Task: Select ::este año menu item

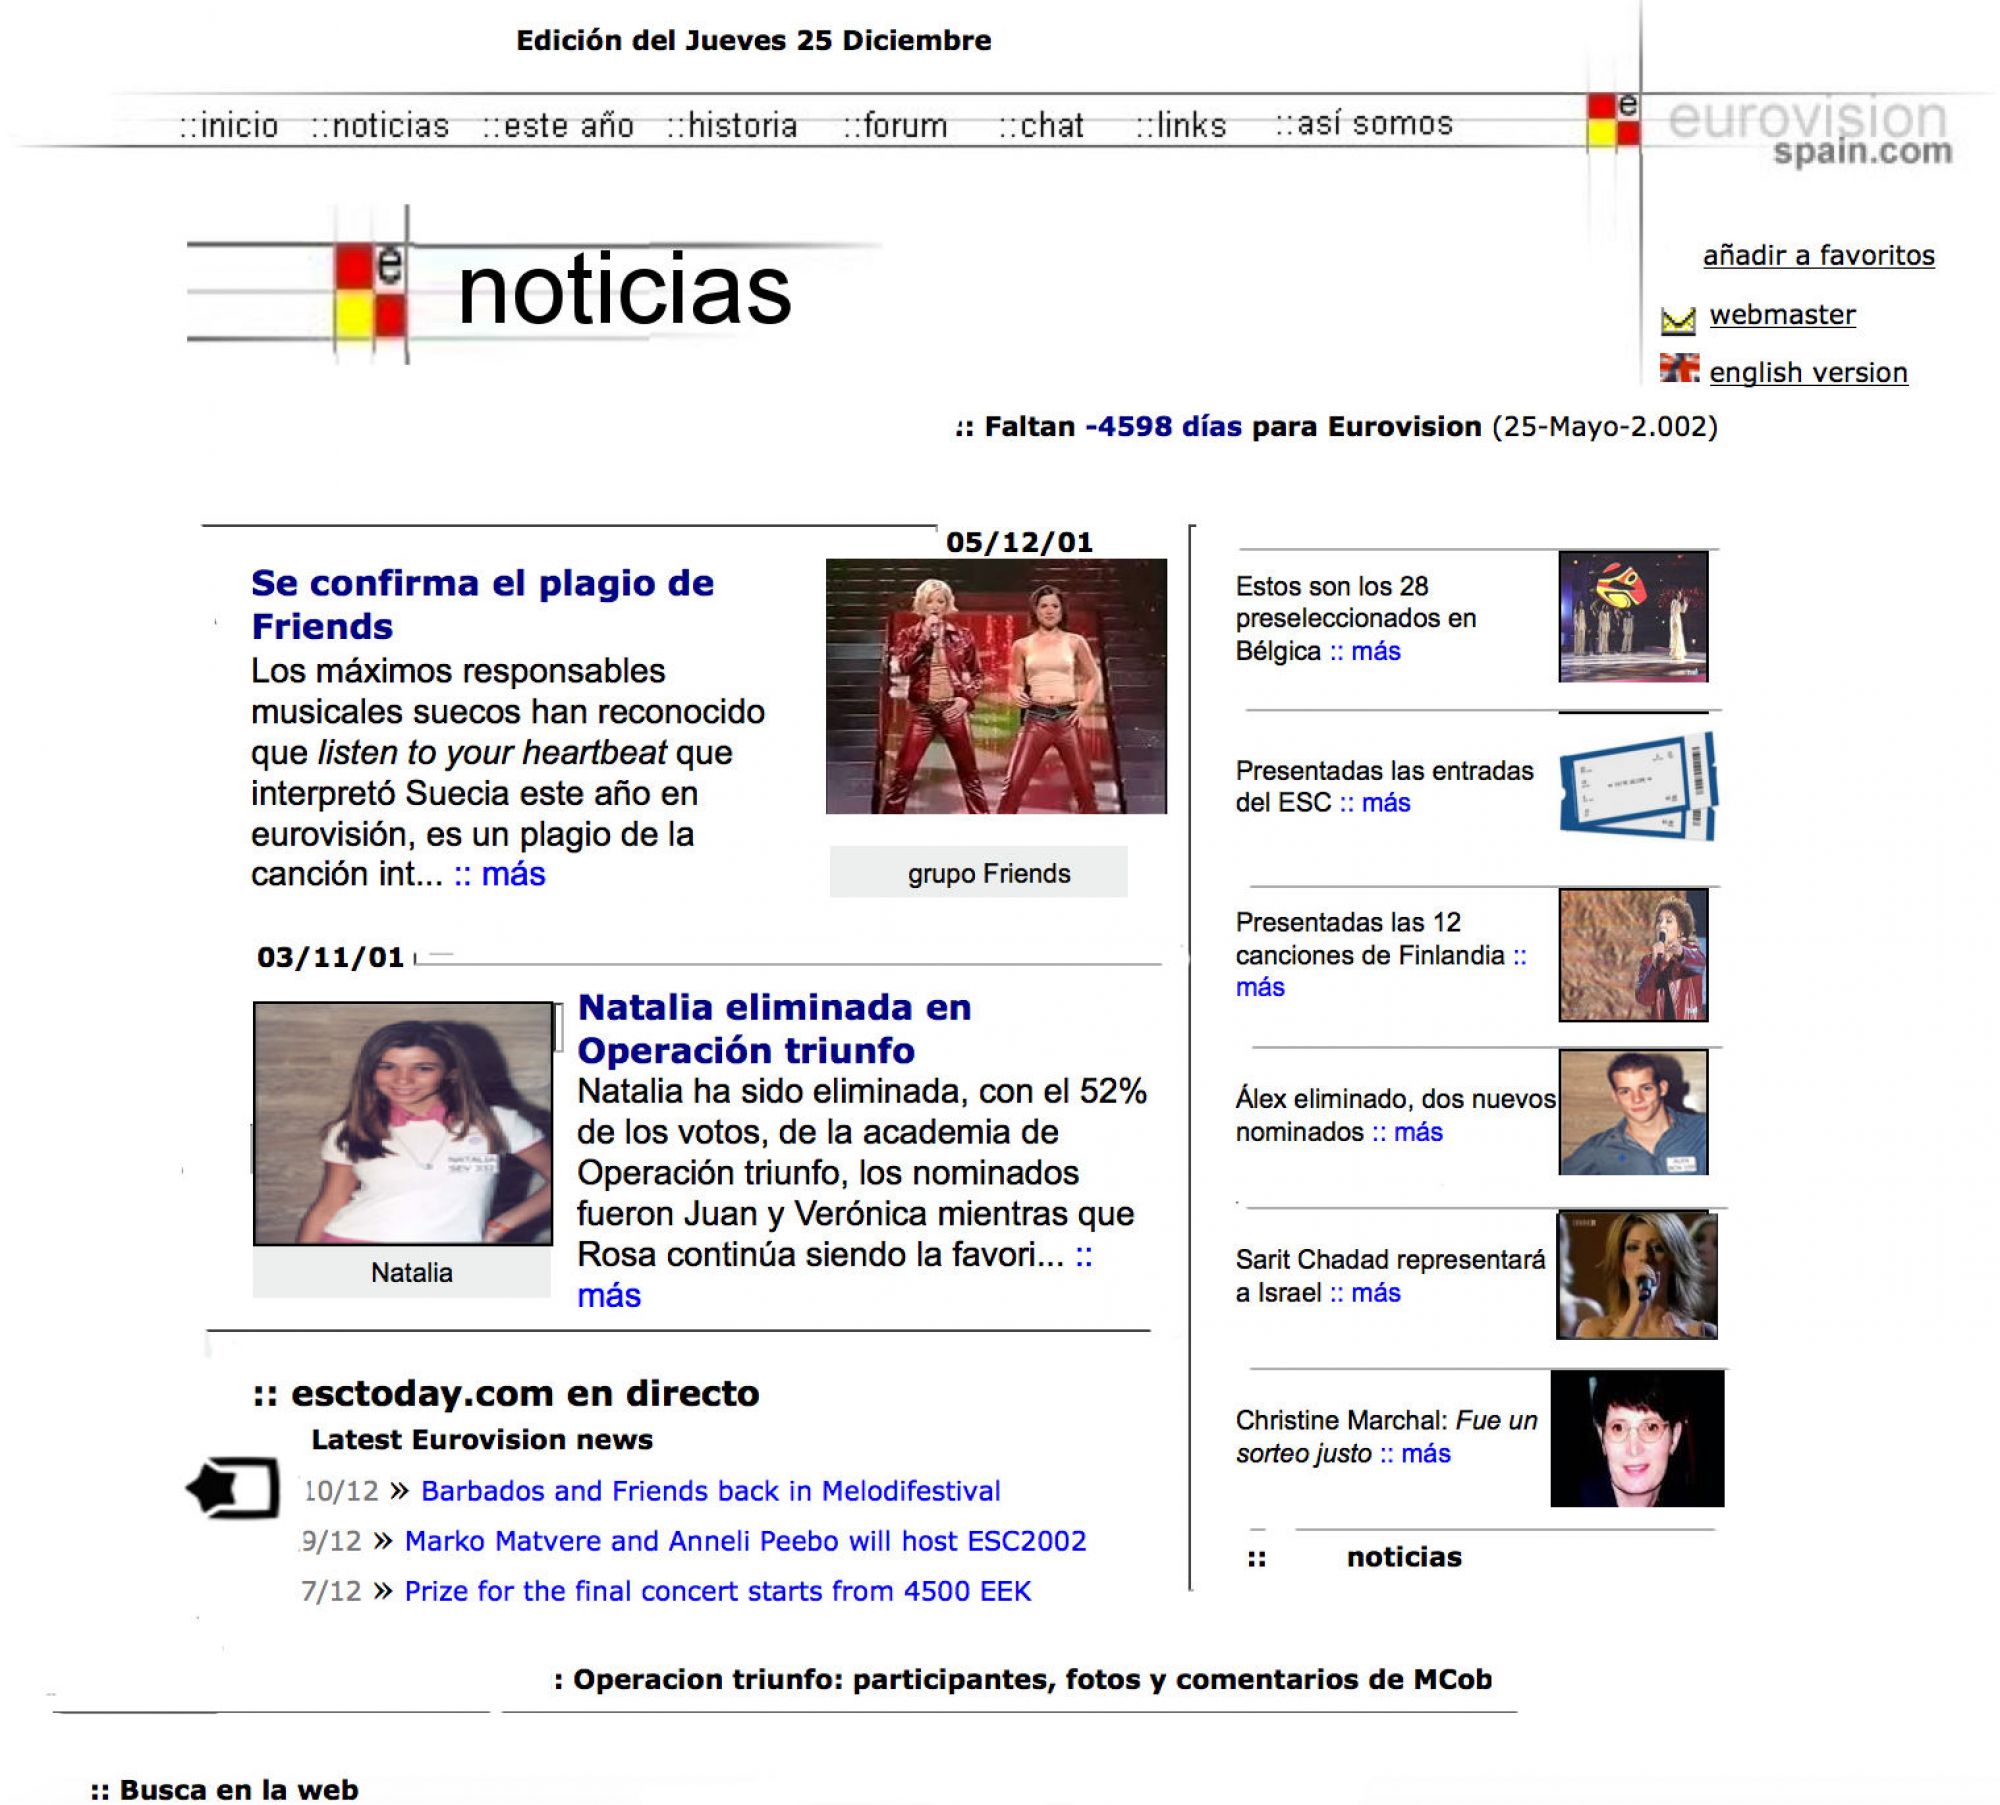Action: pos(558,126)
